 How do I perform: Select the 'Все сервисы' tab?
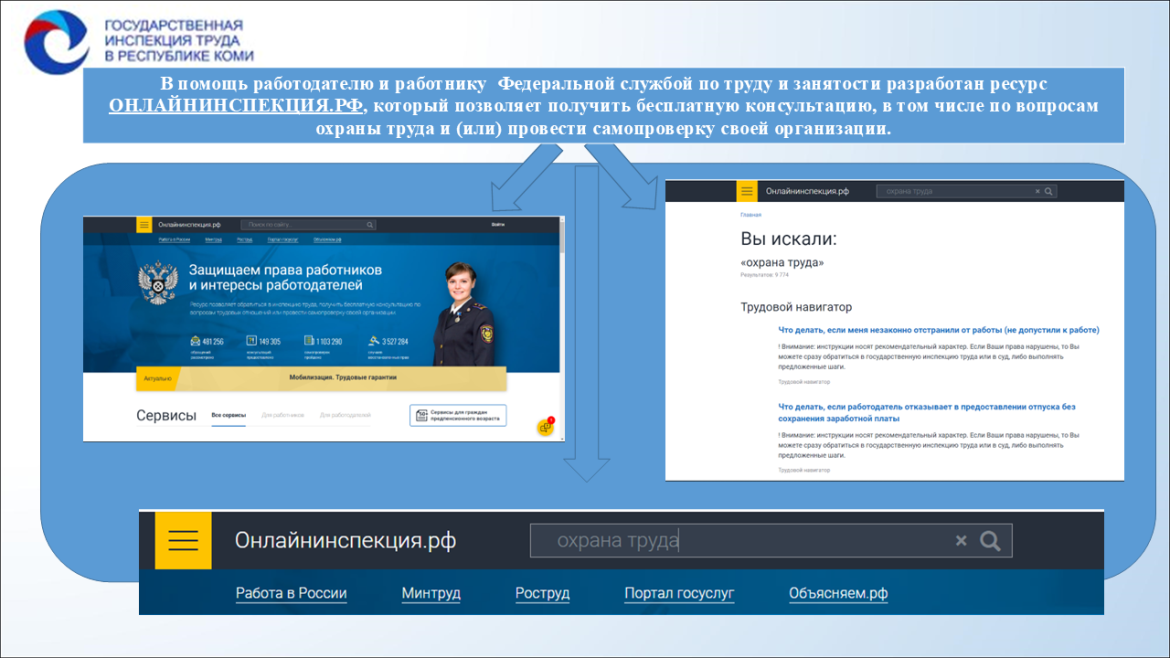[x=228, y=416]
